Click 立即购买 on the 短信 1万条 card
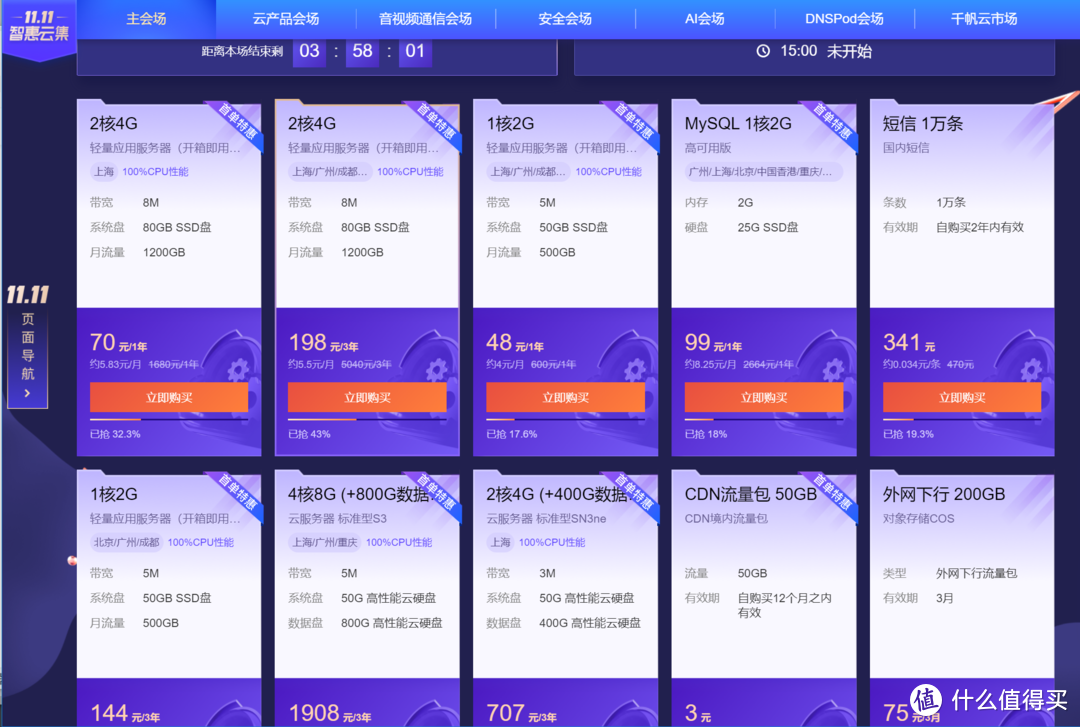 (x=961, y=398)
